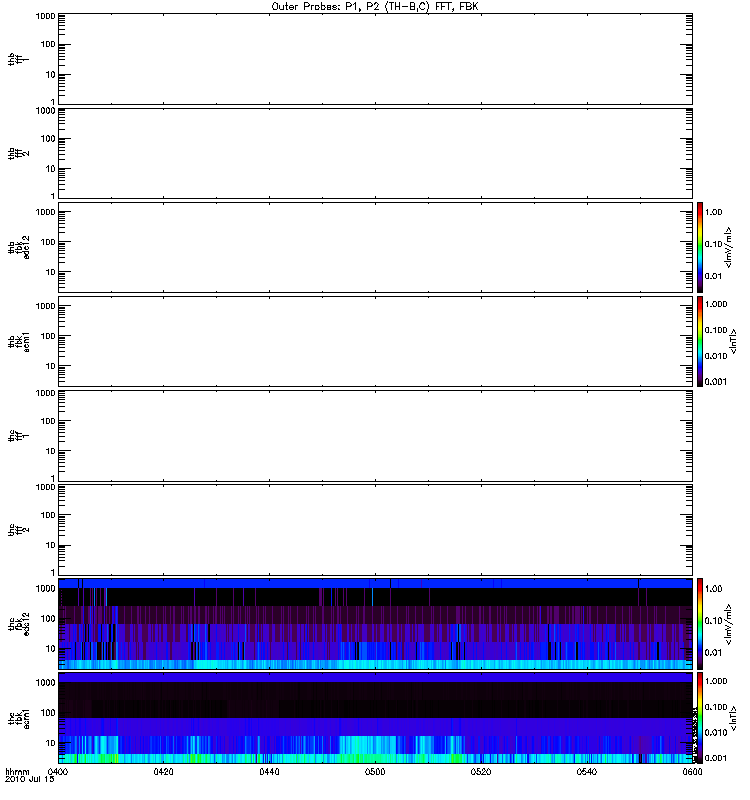Click the thc fbk scm1 spectrogram

coord(376,718)
